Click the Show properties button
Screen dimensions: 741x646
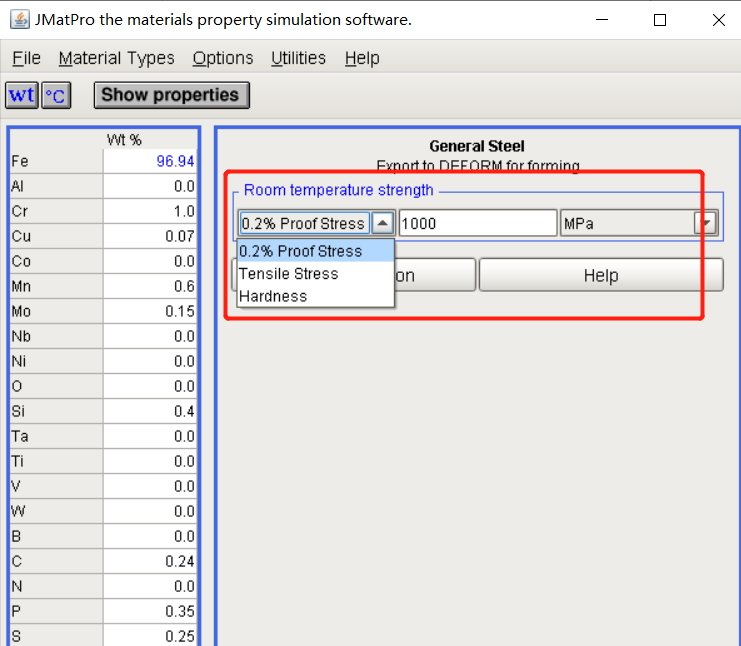pyautogui.click(x=171, y=95)
